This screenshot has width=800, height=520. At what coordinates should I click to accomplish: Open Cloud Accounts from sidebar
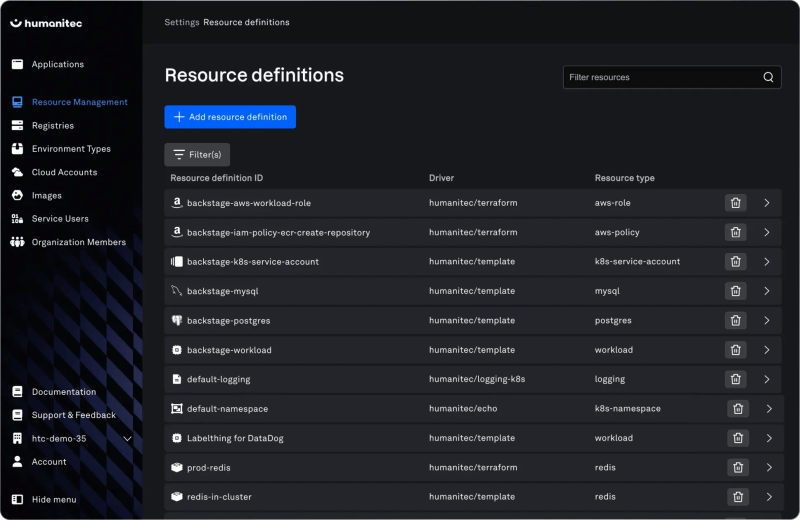point(64,172)
